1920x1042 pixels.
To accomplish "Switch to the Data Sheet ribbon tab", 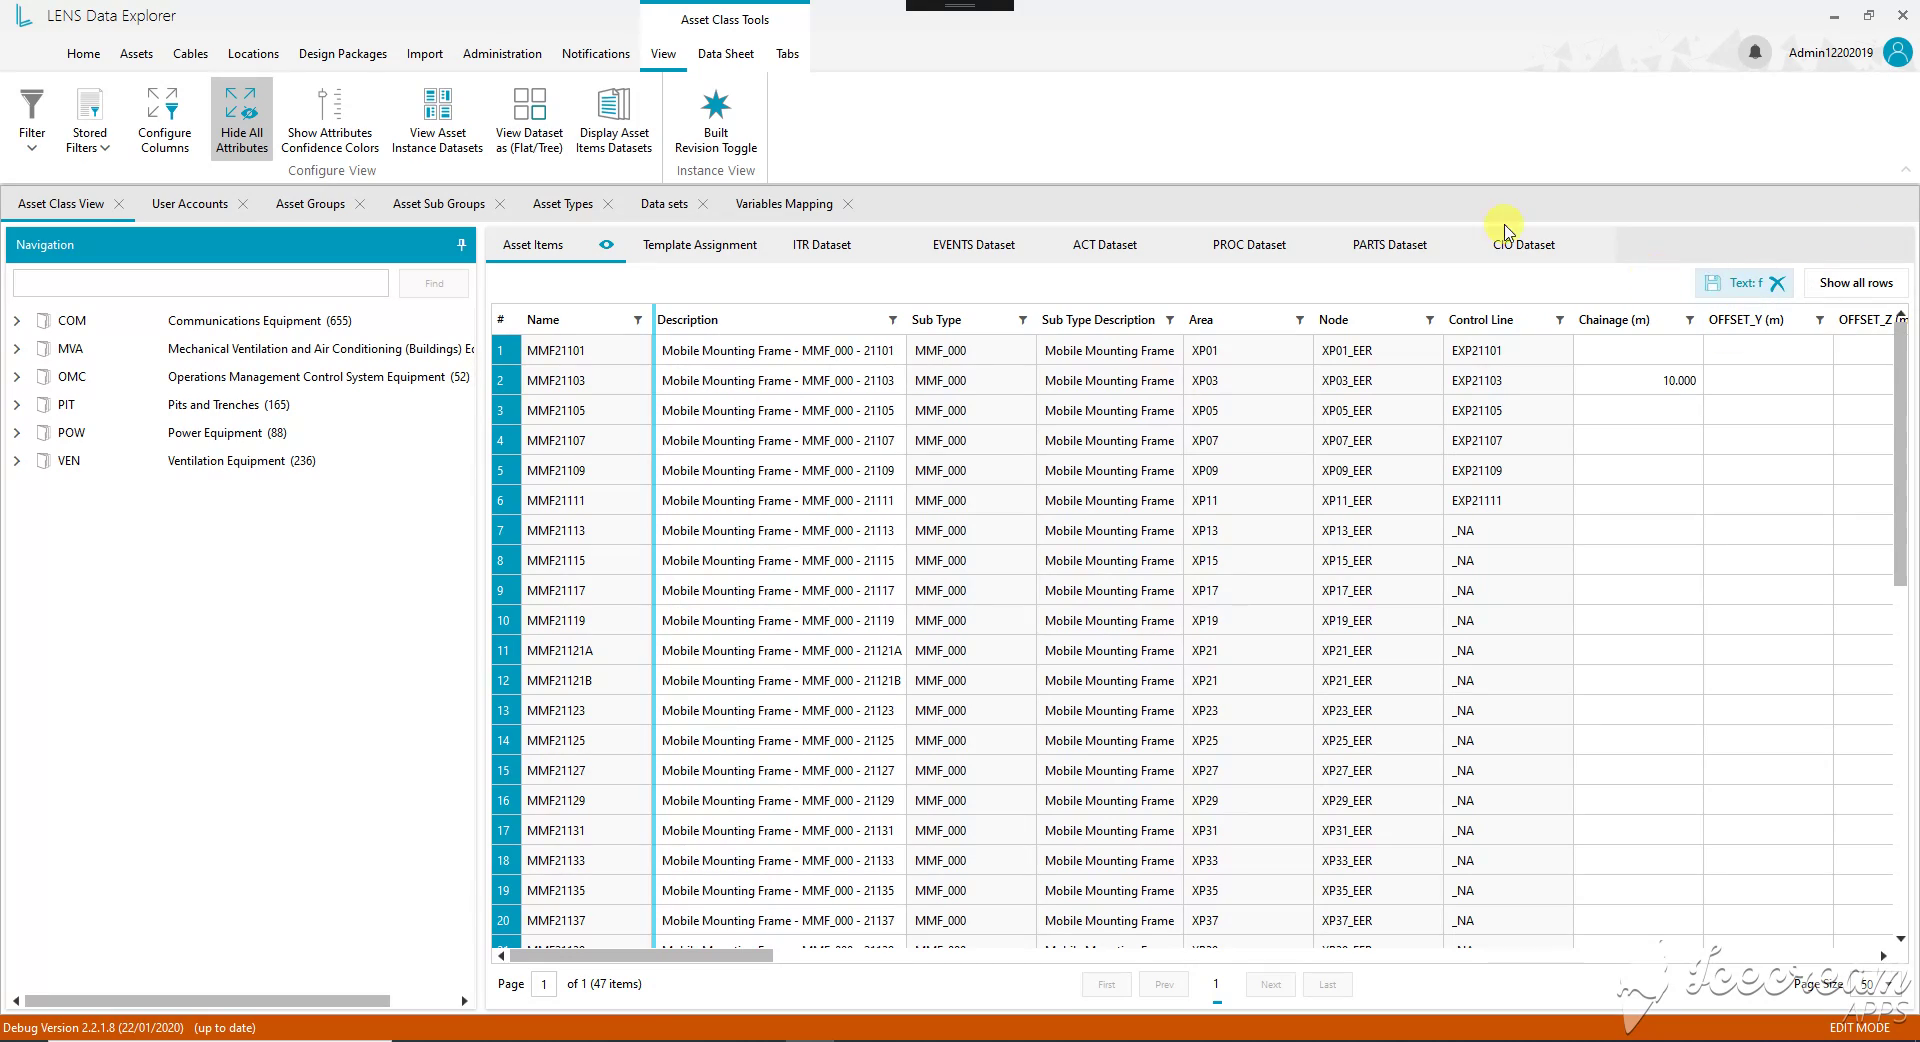I will (x=725, y=54).
